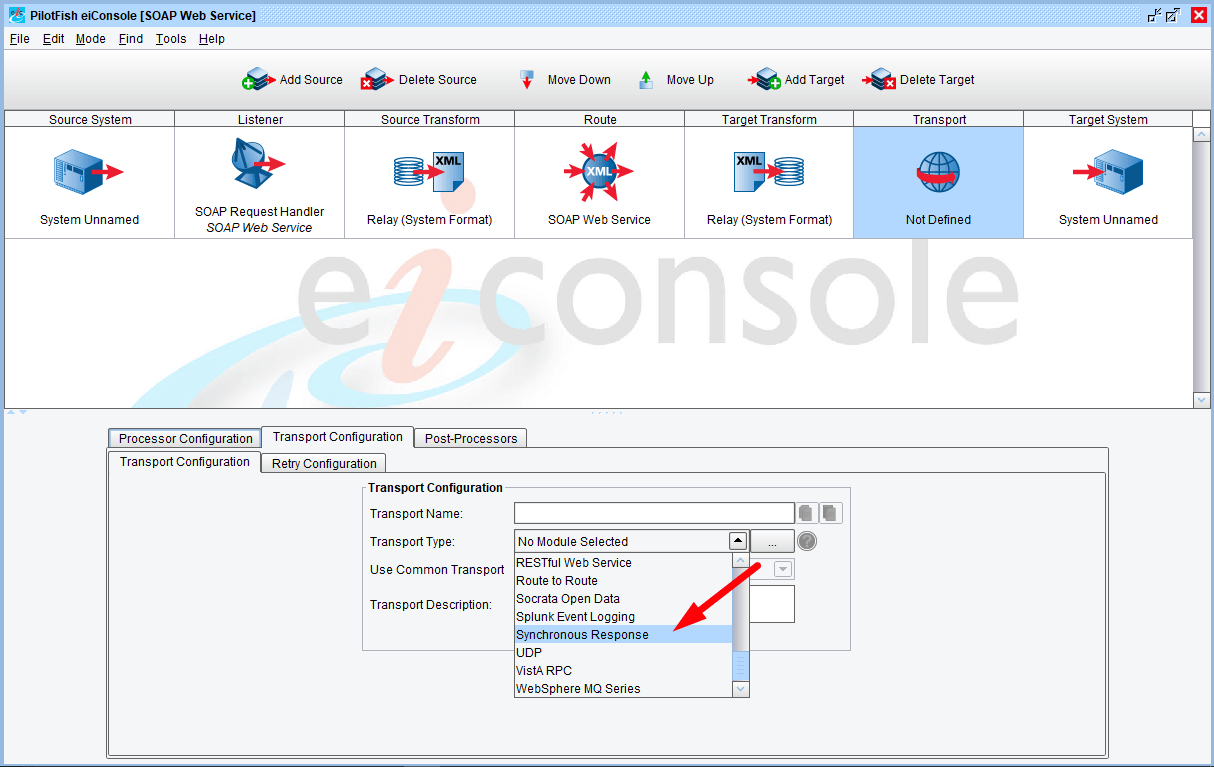Click the Add Target icon
This screenshot has height=767, width=1214.
pyautogui.click(x=765, y=80)
